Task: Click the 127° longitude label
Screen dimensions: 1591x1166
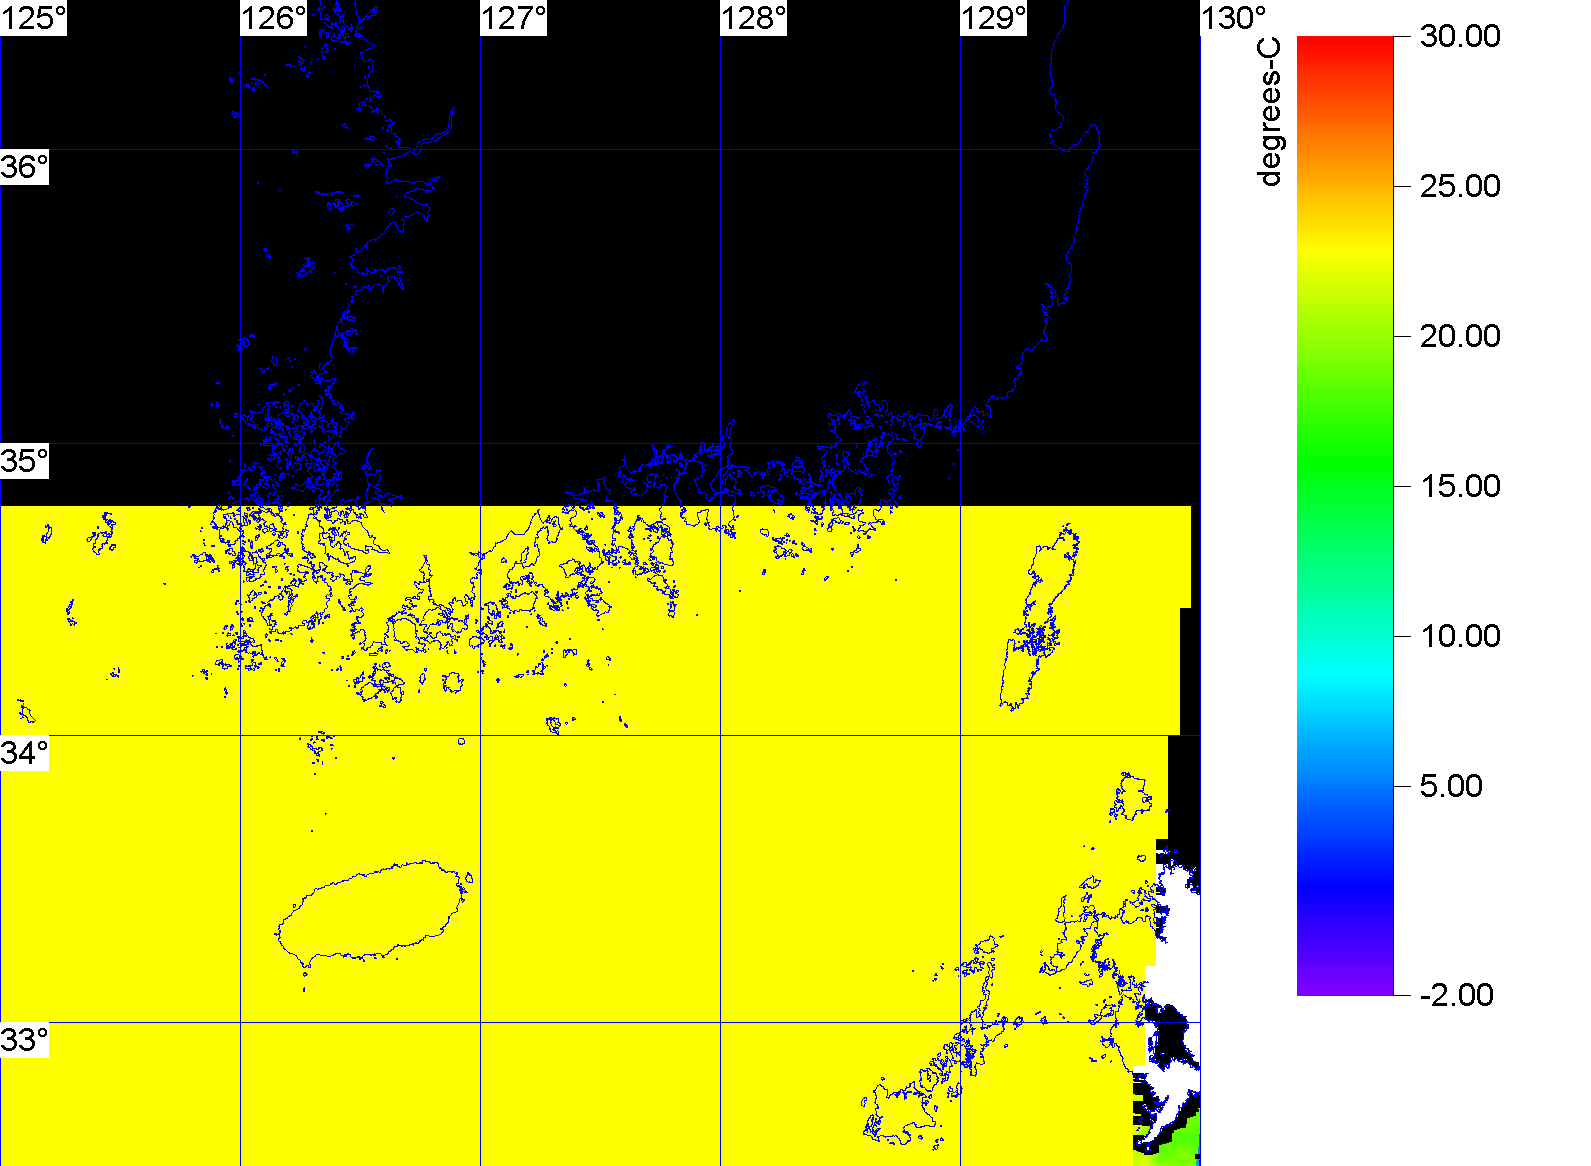Action: point(514,18)
